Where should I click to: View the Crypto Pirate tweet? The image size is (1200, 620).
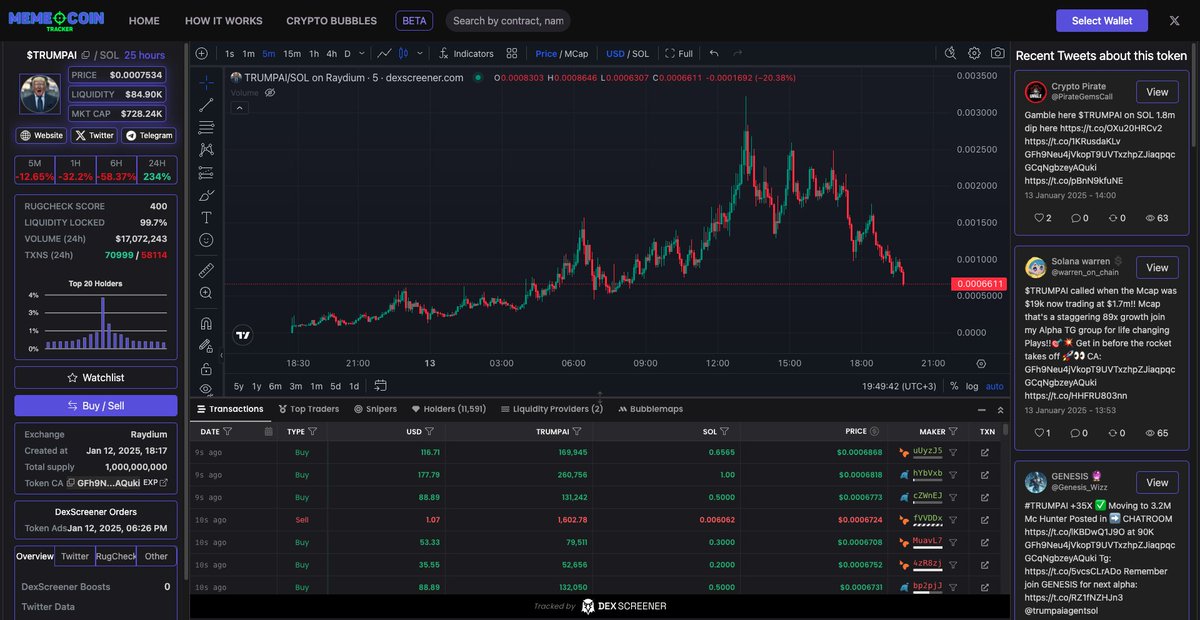pyautogui.click(x=1157, y=92)
